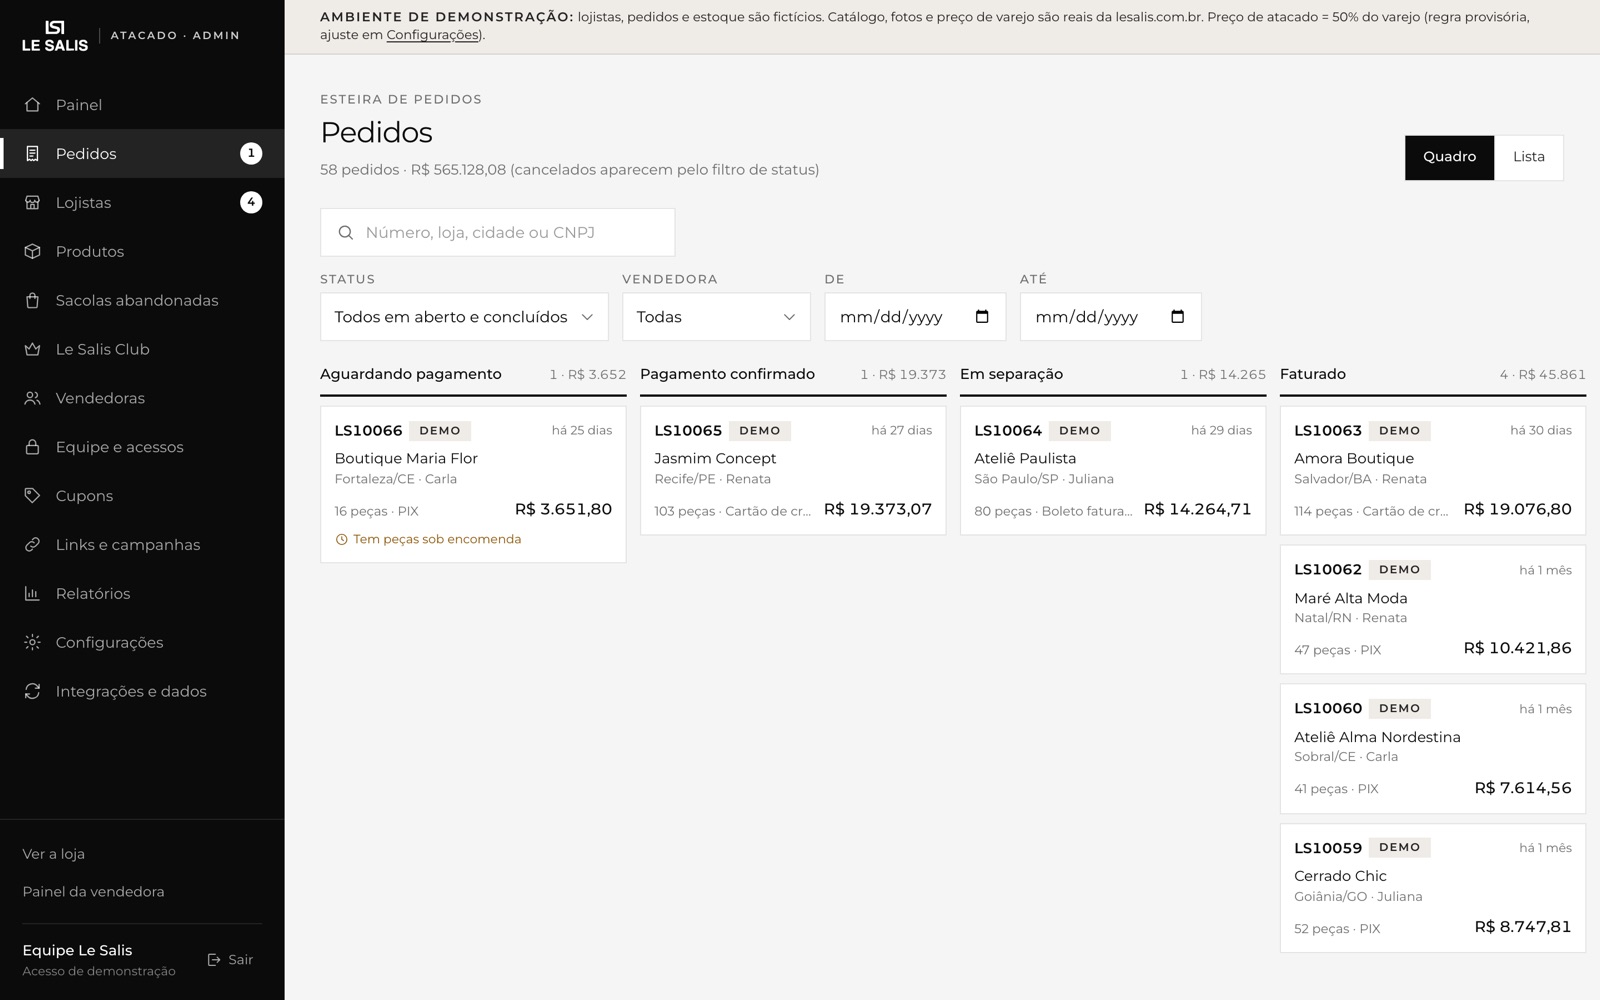Click 'Tem peças sob encomenda' notice

coord(428,539)
